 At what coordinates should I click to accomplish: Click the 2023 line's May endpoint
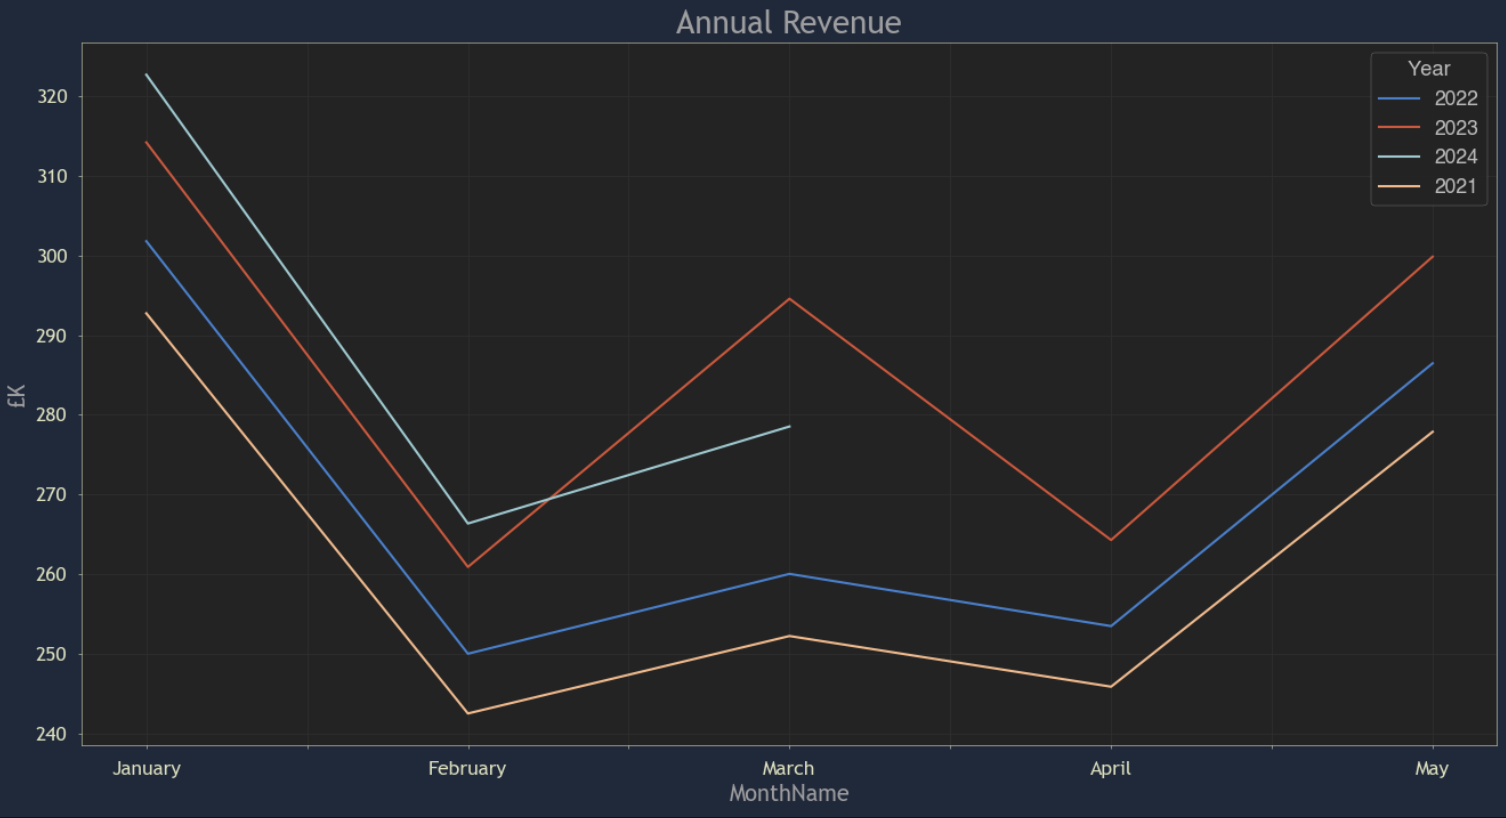coord(1432,257)
